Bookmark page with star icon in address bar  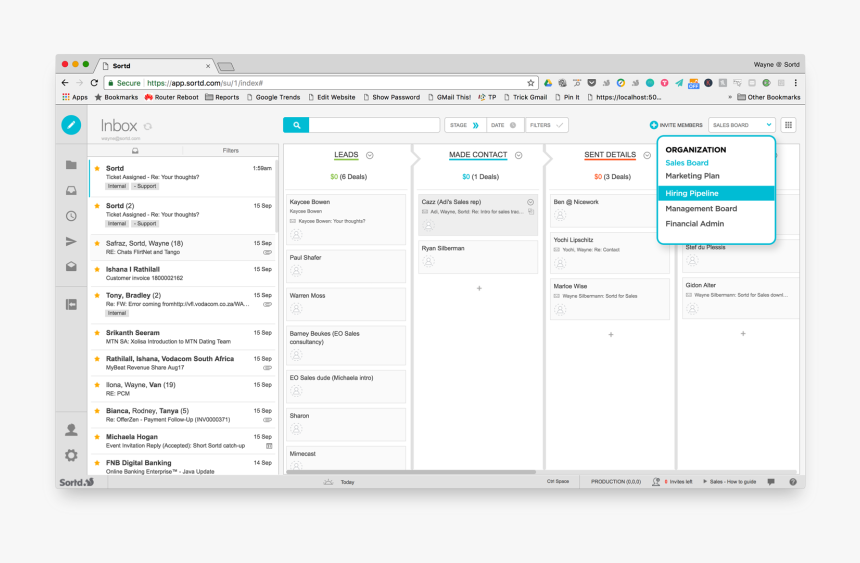pyautogui.click(x=530, y=83)
